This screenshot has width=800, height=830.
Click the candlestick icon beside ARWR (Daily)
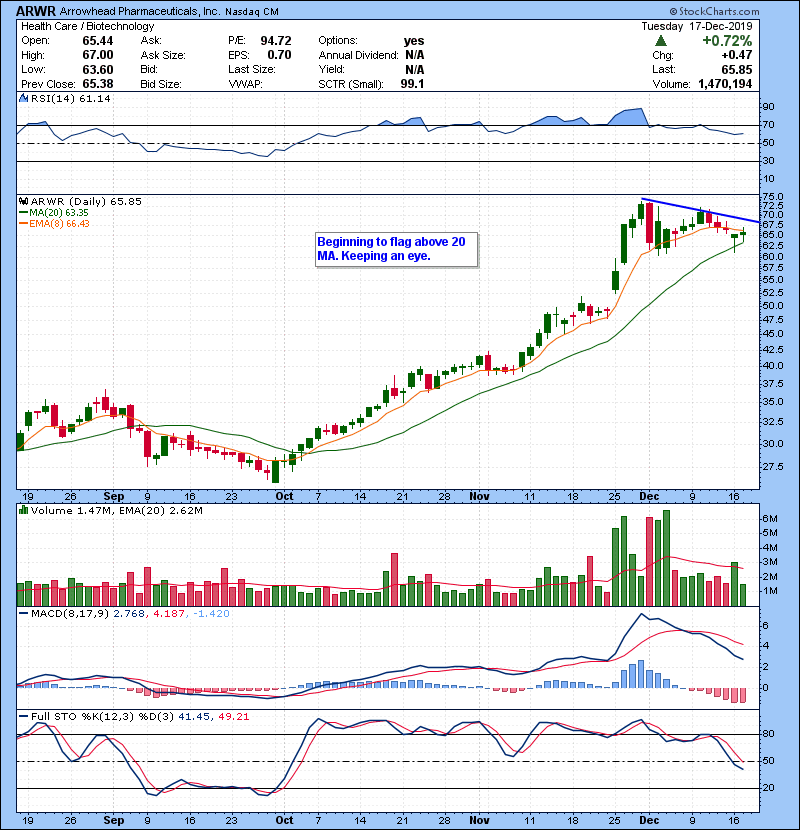pos(22,201)
